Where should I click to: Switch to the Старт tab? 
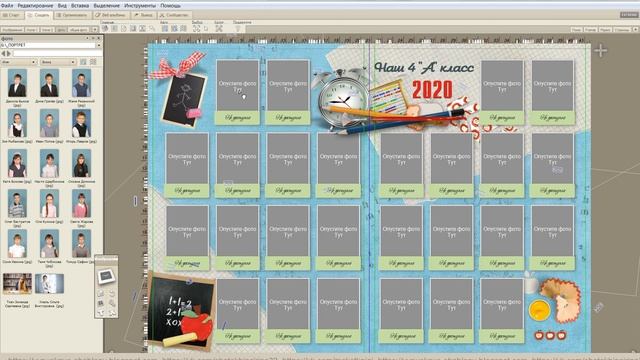point(12,15)
